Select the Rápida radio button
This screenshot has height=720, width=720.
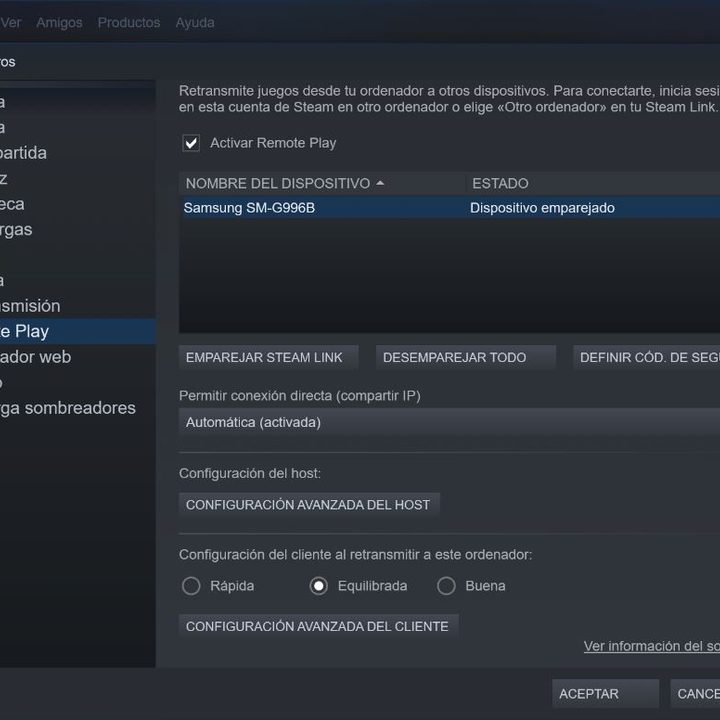tap(191, 586)
